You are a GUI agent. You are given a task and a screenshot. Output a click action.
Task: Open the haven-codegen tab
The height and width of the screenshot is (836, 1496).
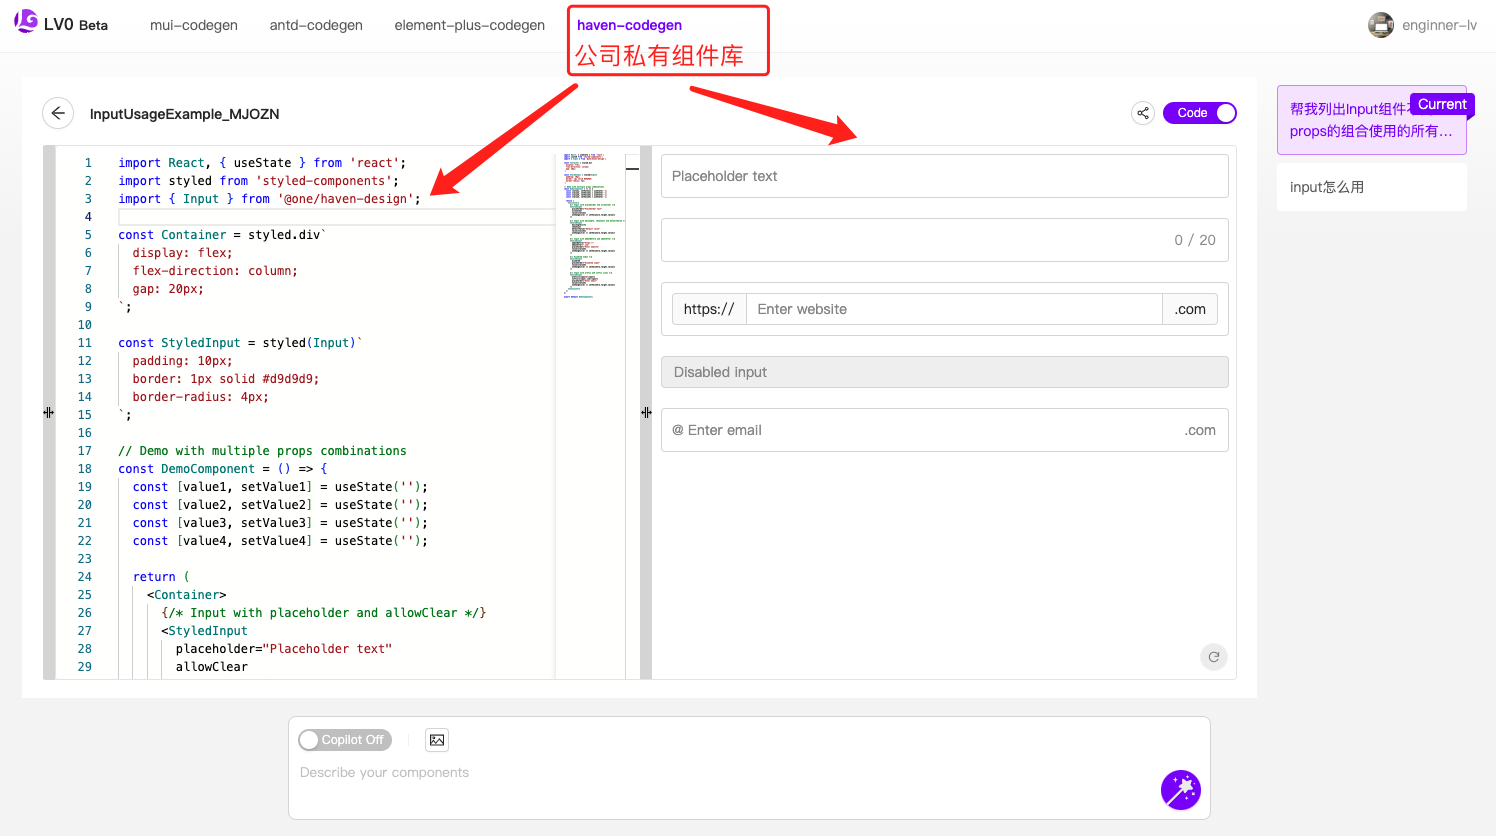[x=629, y=25]
